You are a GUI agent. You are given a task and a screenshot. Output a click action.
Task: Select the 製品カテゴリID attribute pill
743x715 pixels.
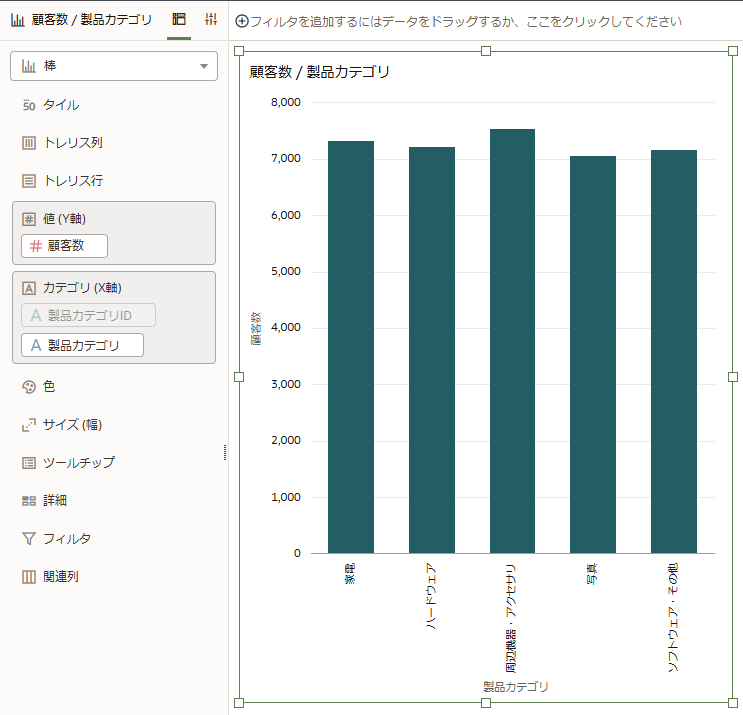tap(89, 316)
